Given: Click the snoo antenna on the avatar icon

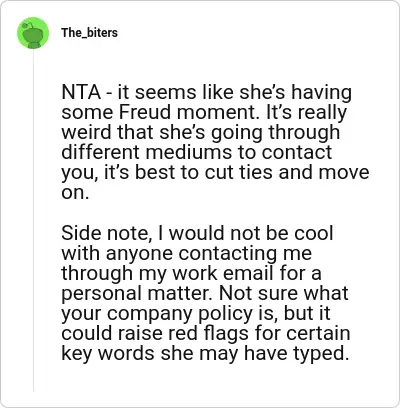Looking at the screenshot, I should pos(28,24).
